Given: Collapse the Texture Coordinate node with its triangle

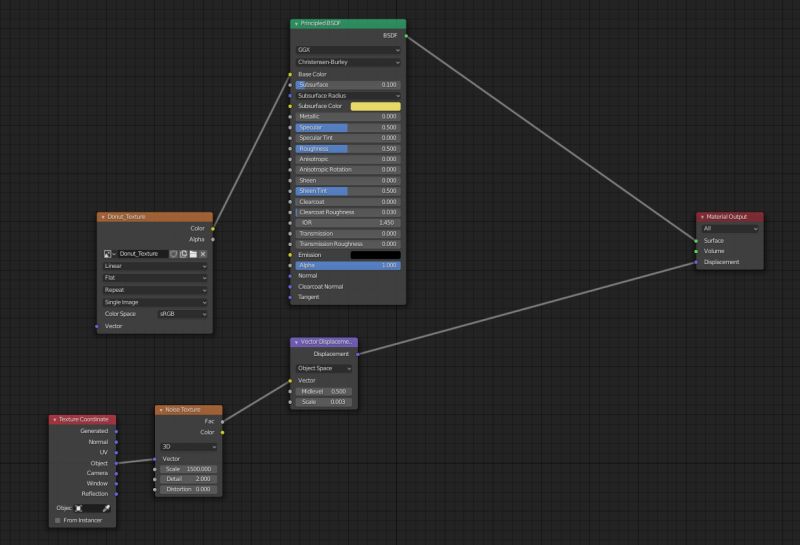Looking at the screenshot, I should pos(55,419).
